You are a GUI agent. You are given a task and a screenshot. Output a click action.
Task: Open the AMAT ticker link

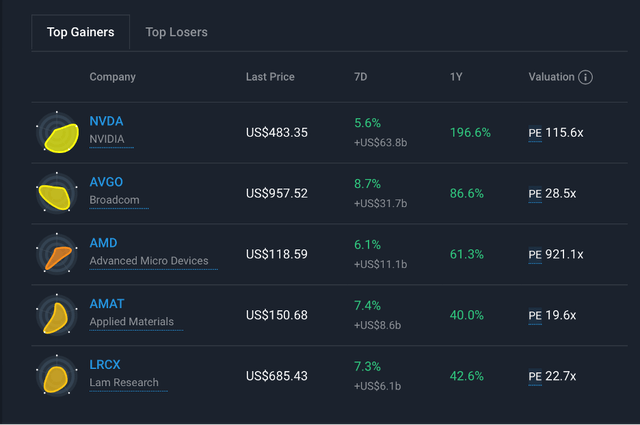coord(106,304)
